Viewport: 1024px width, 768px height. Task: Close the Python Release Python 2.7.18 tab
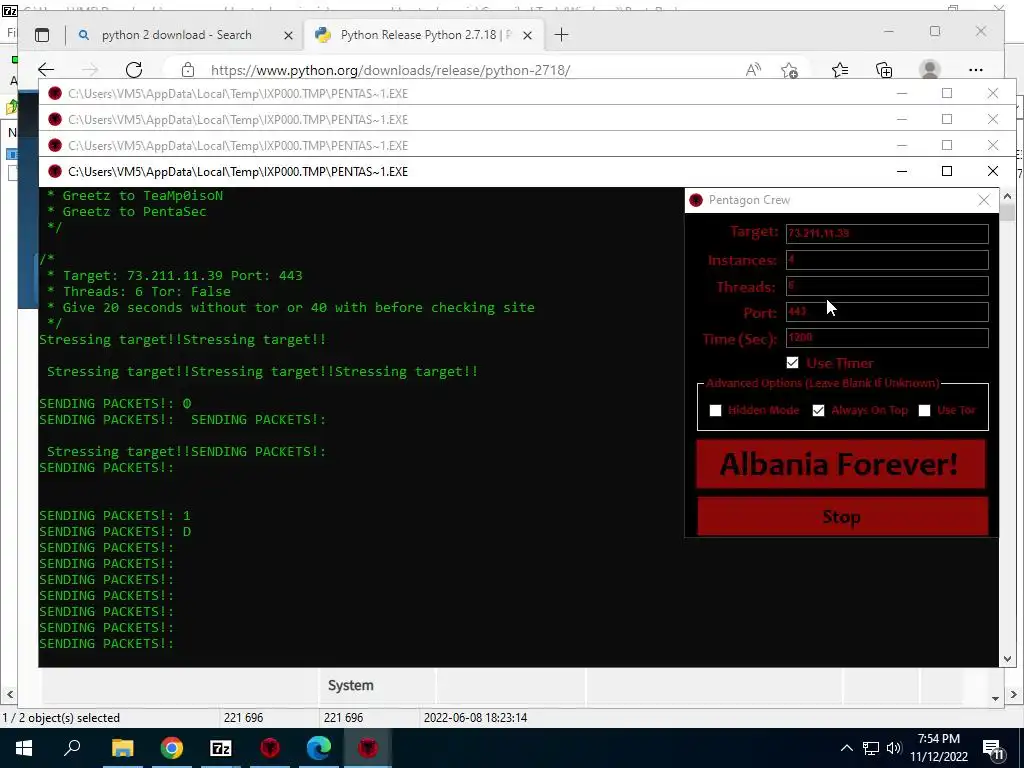click(x=528, y=35)
